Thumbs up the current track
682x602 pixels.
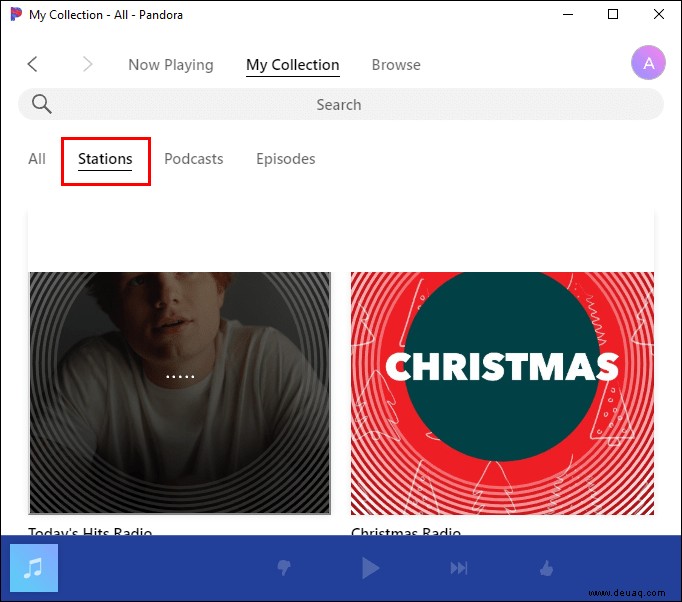point(546,568)
